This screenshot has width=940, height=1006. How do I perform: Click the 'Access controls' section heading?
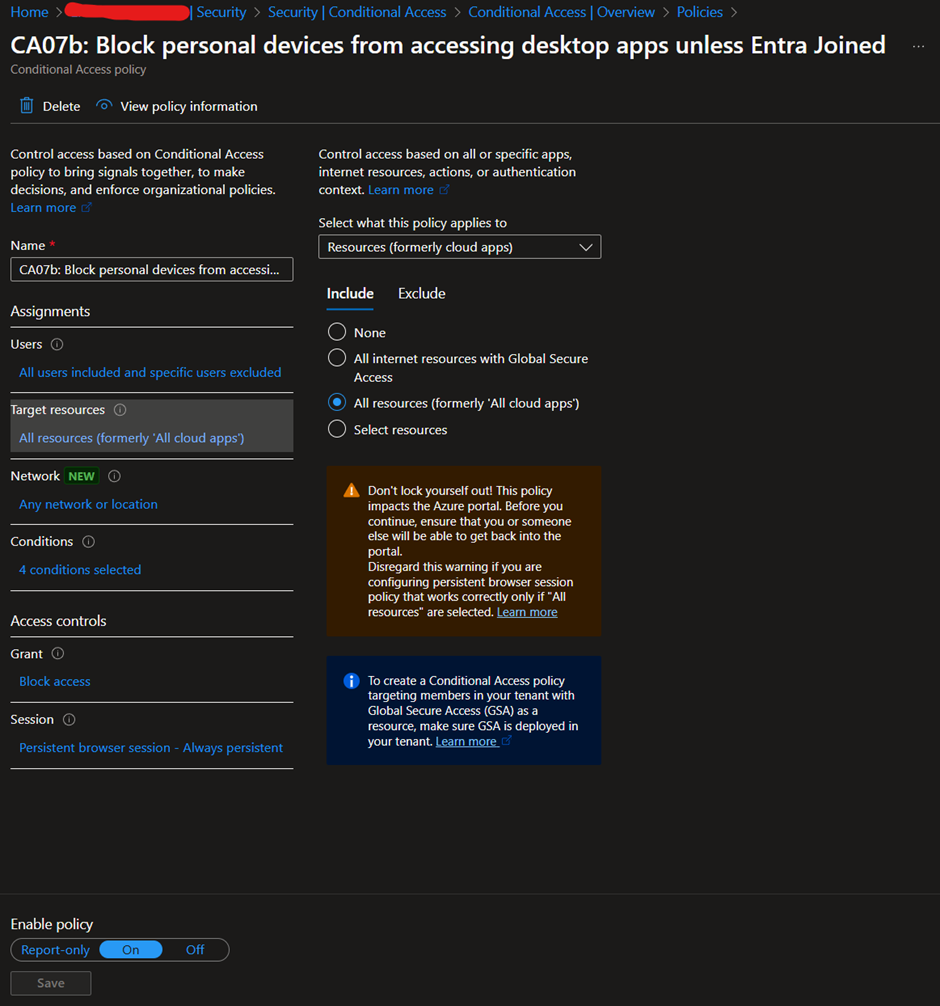58,621
